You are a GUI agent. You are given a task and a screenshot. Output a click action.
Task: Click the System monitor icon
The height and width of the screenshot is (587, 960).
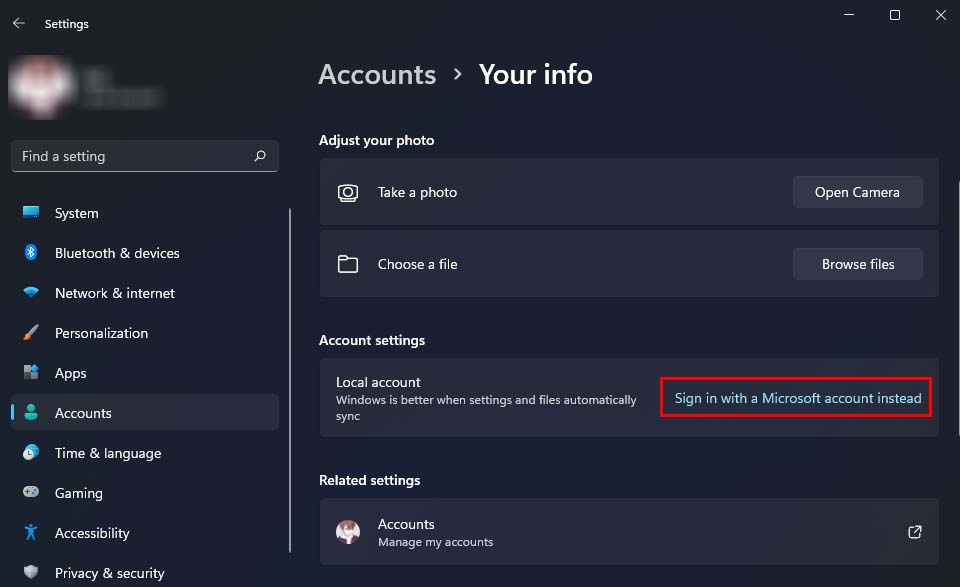[31, 212]
